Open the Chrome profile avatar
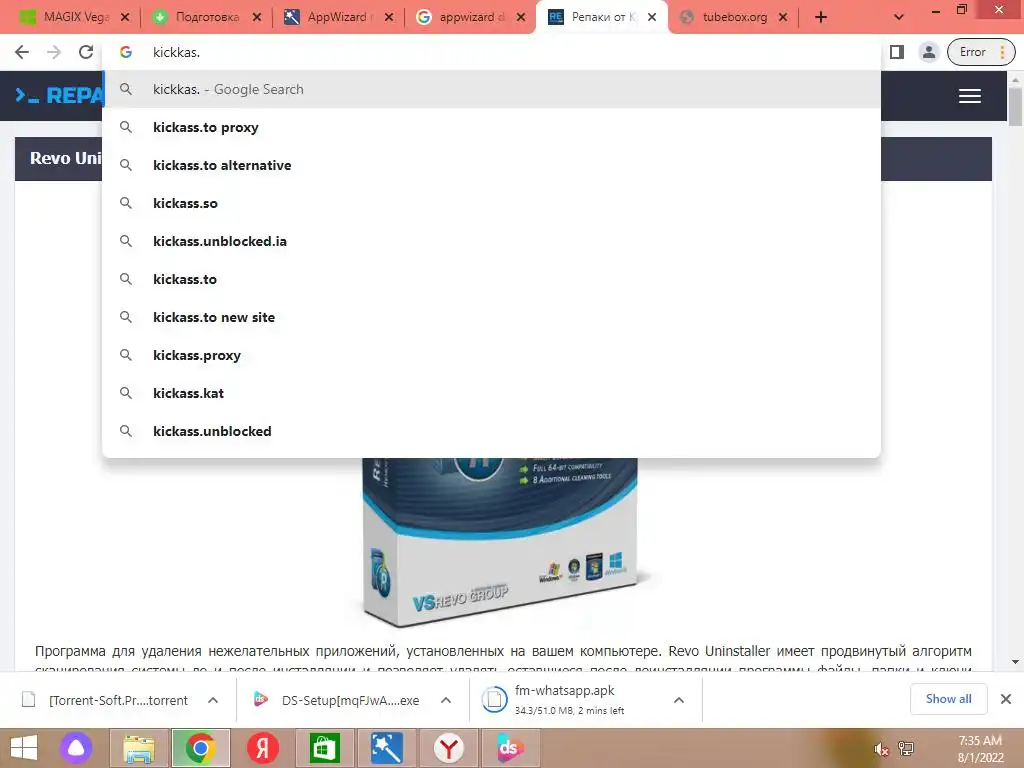This screenshot has width=1024, height=768. [x=928, y=52]
